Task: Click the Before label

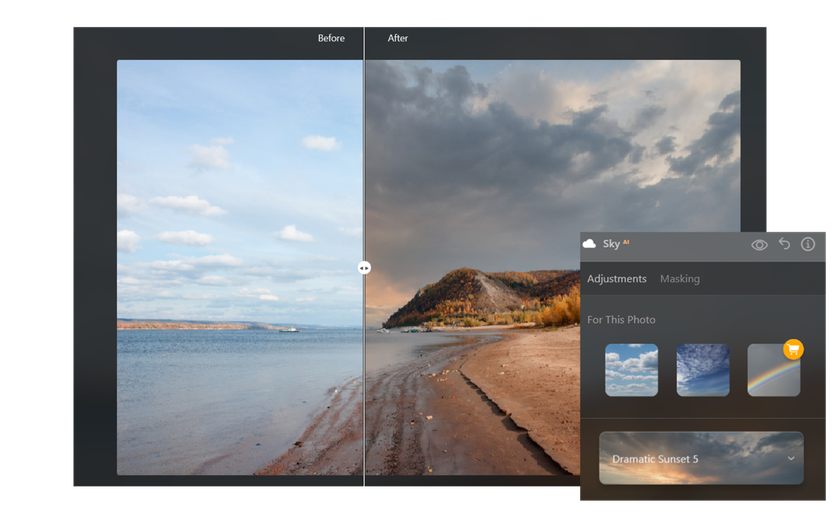Action: 331,38
